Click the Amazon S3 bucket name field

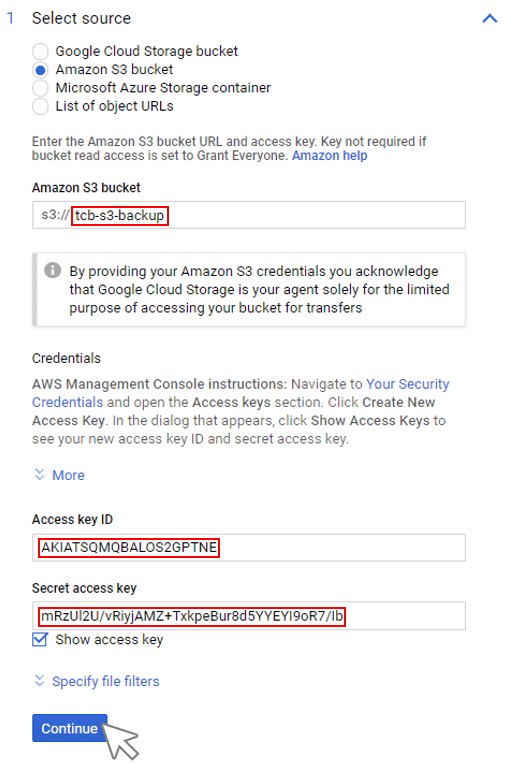click(x=248, y=215)
